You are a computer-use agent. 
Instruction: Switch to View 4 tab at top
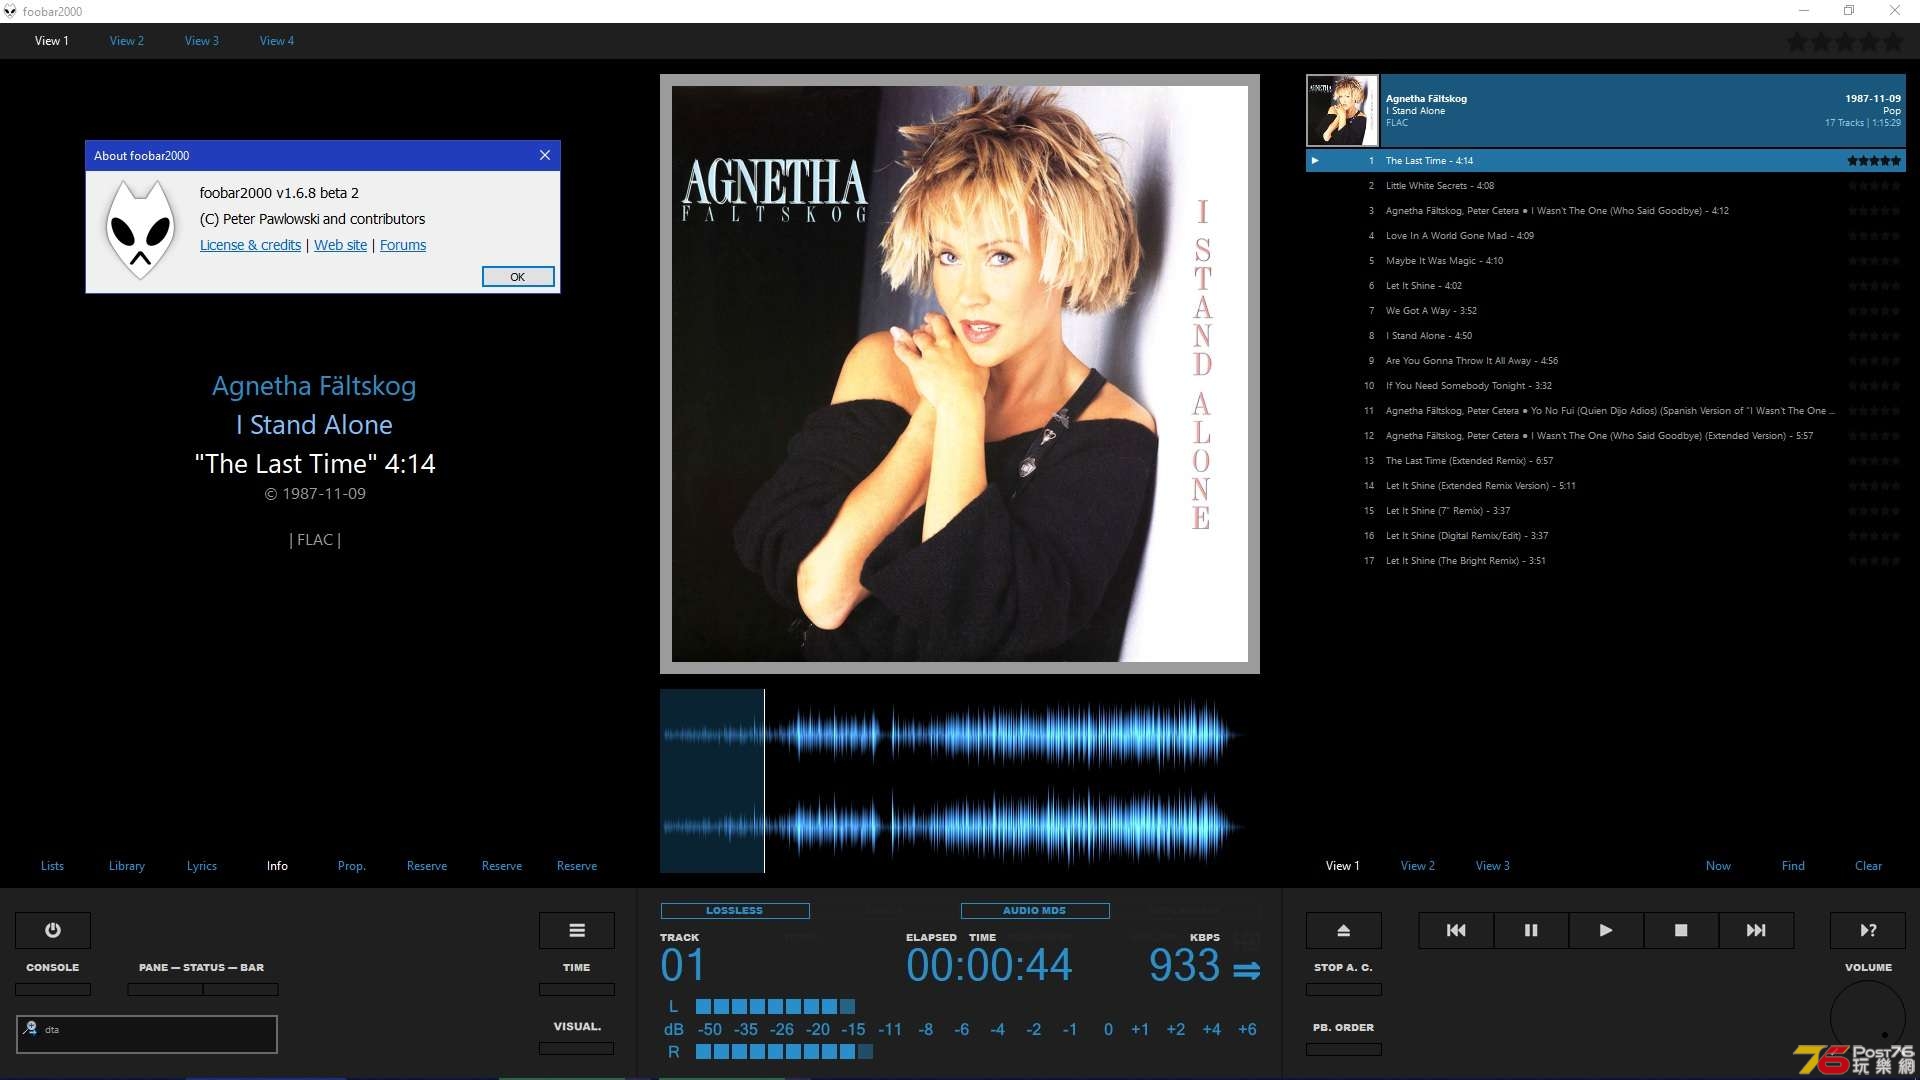(x=277, y=41)
